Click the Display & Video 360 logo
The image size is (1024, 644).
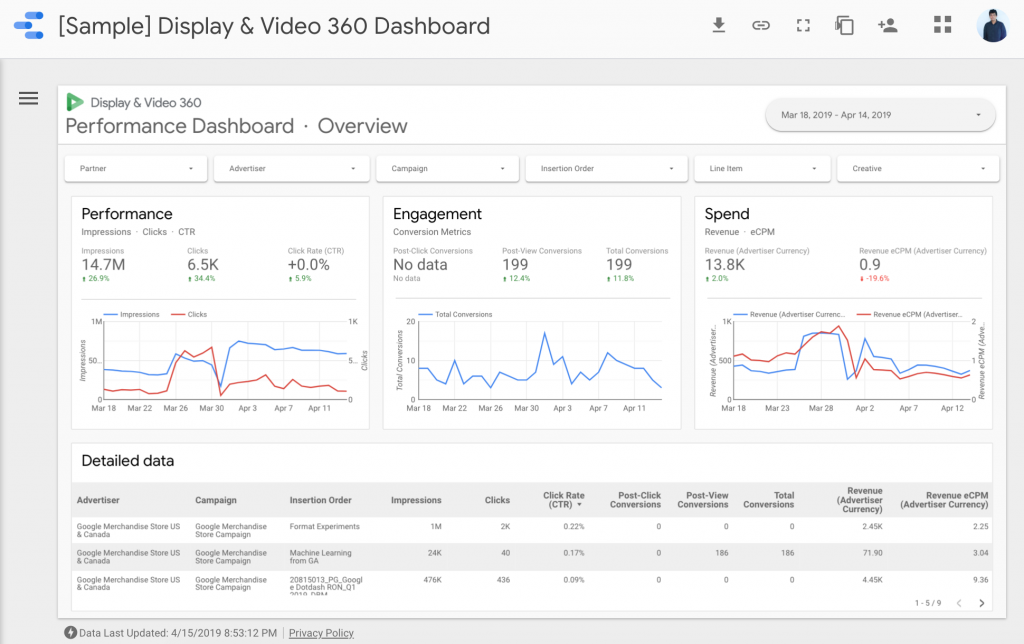click(x=74, y=102)
